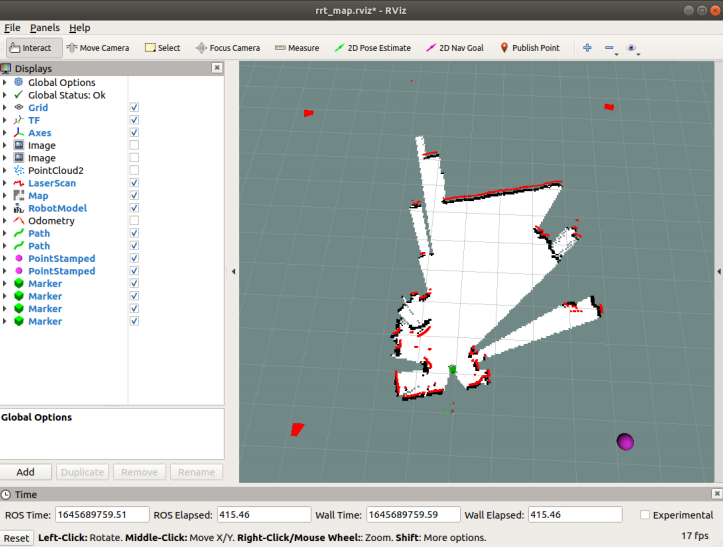The image size is (723, 547).
Task: Pick the Measure tool
Action: (x=297, y=47)
